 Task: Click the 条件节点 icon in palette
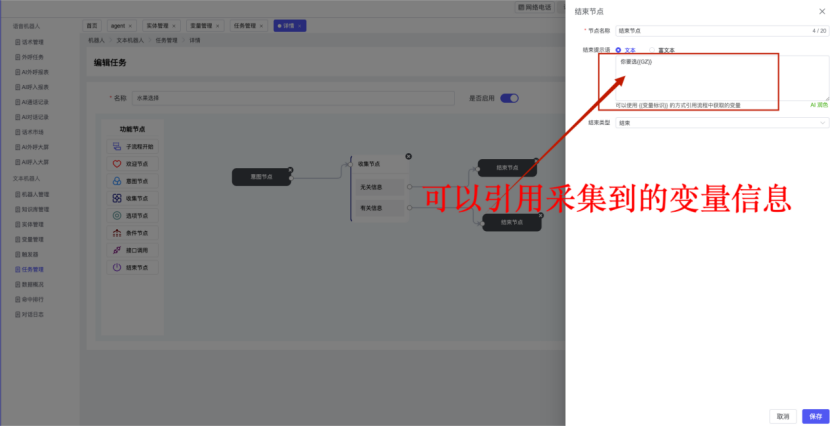click(117, 233)
